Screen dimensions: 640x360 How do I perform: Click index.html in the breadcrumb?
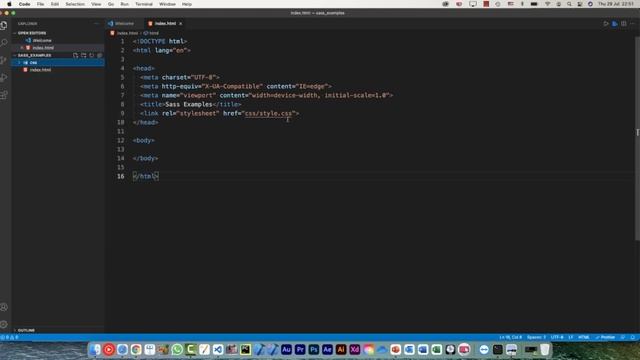tap(127, 33)
